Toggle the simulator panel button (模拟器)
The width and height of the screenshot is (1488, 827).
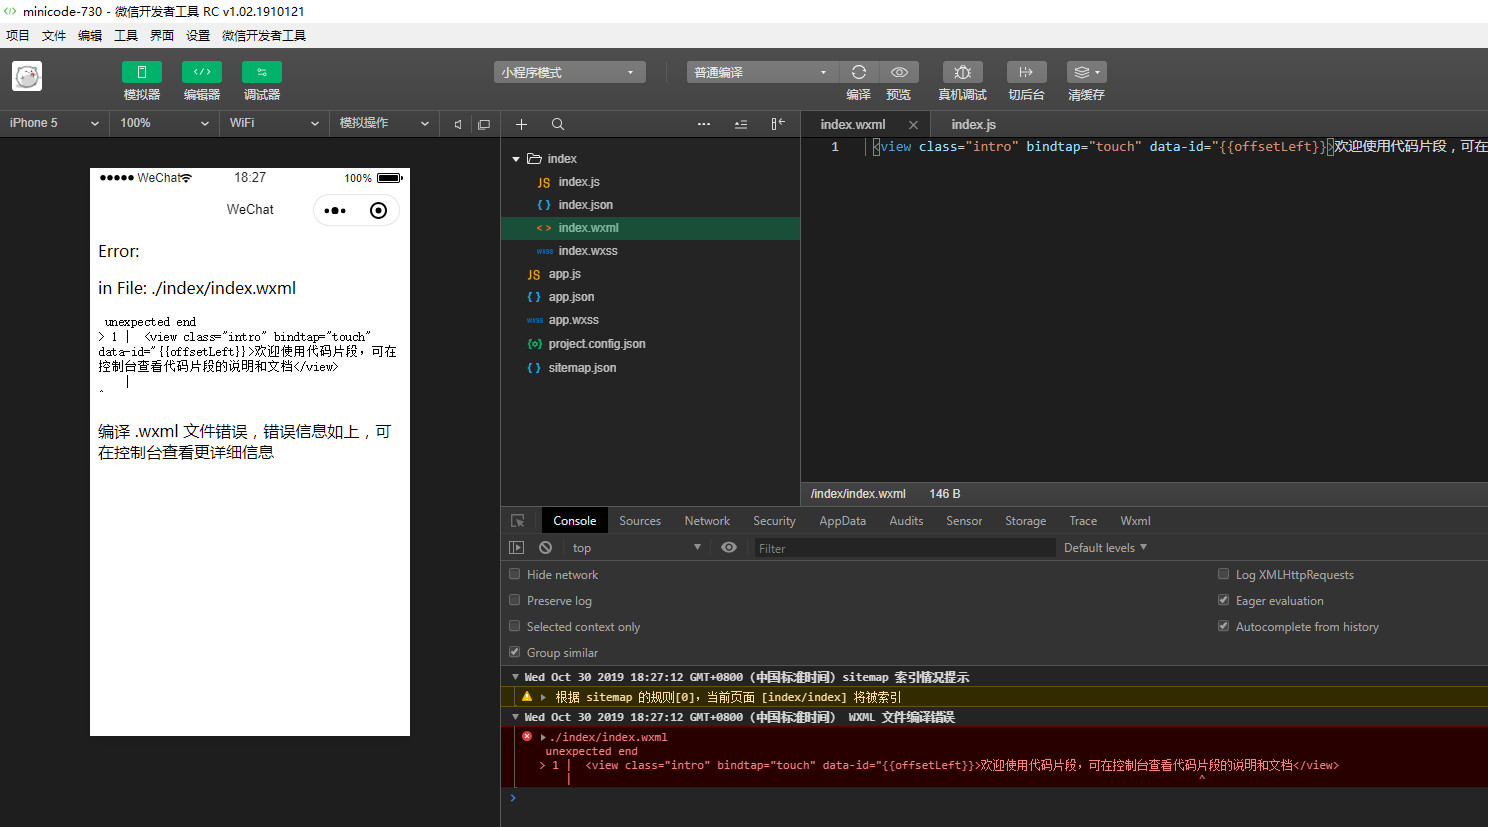[x=142, y=72]
